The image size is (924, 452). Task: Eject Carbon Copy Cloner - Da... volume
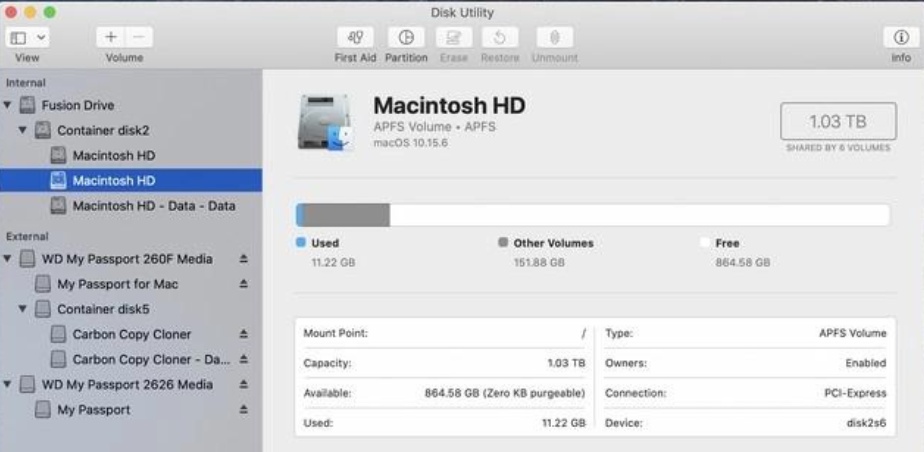(243, 359)
